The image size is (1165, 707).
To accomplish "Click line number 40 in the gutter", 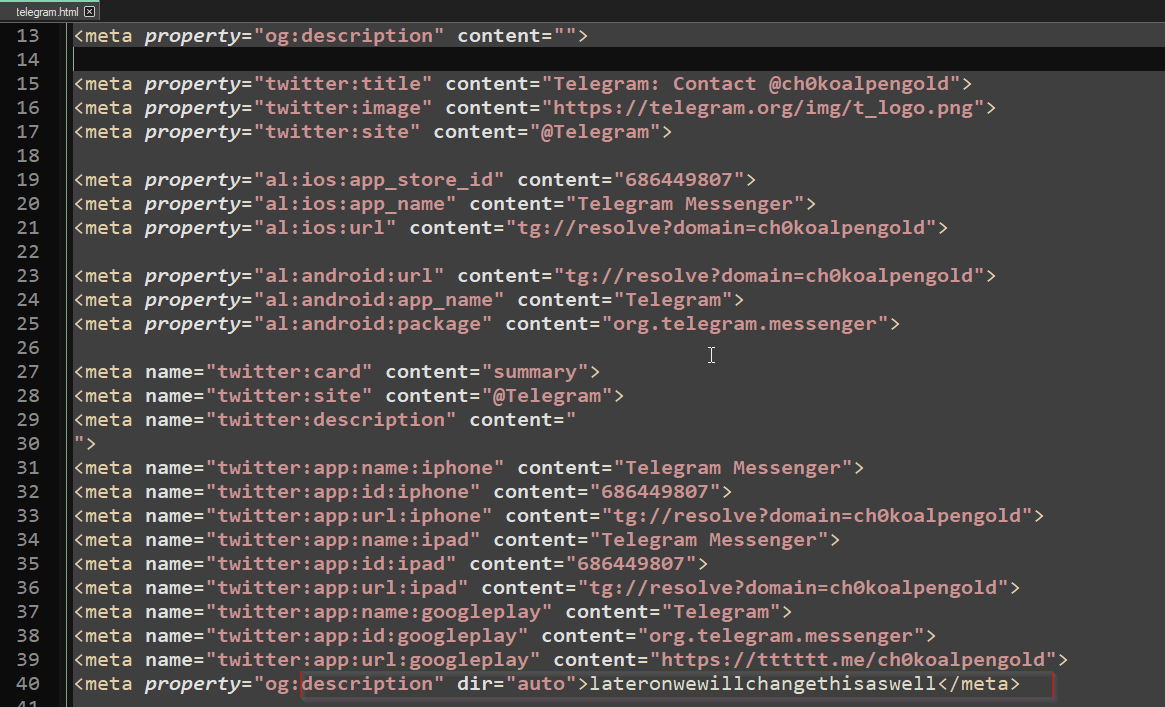I will pos(28,683).
